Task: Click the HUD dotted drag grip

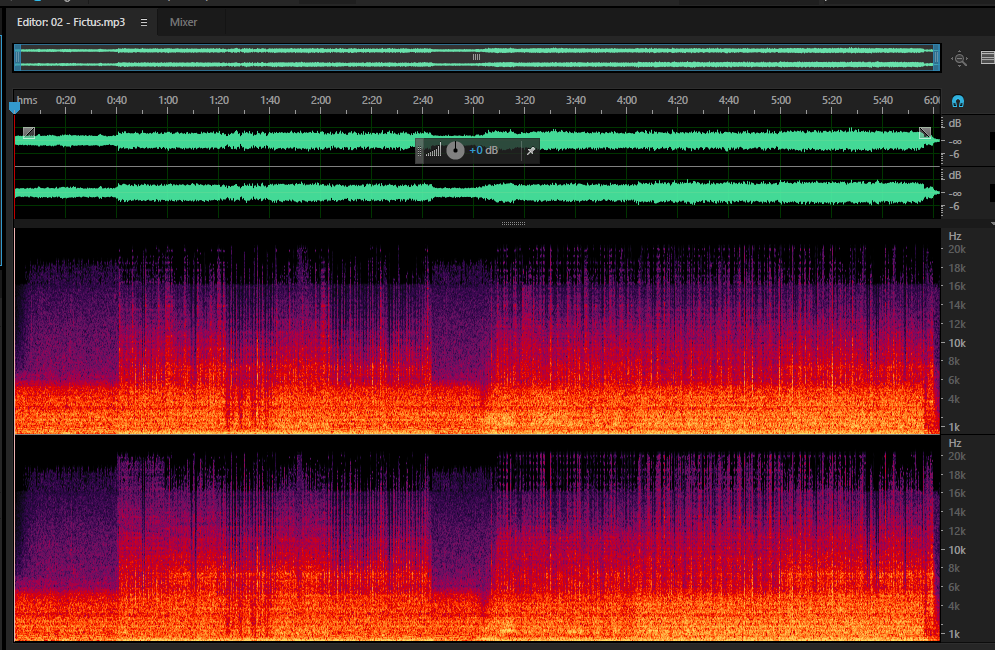Action: [419, 151]
